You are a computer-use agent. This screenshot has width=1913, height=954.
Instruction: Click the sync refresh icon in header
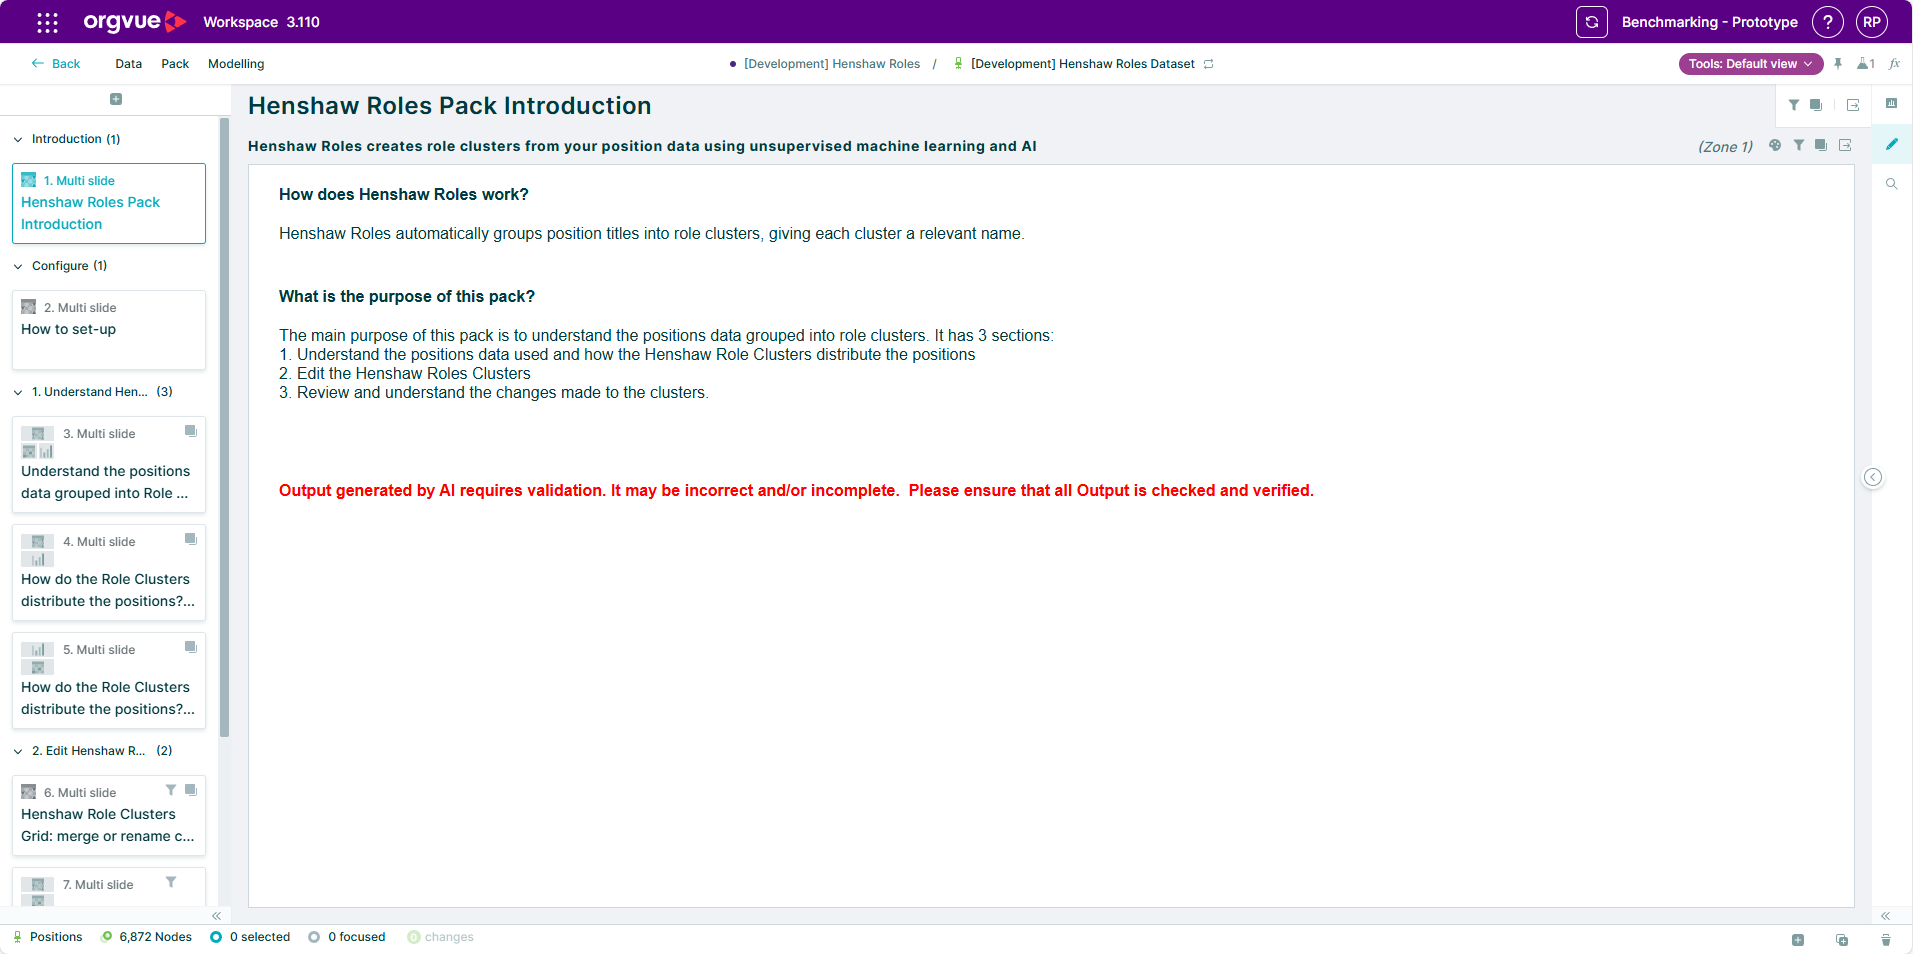click(x=1591, y=22)
